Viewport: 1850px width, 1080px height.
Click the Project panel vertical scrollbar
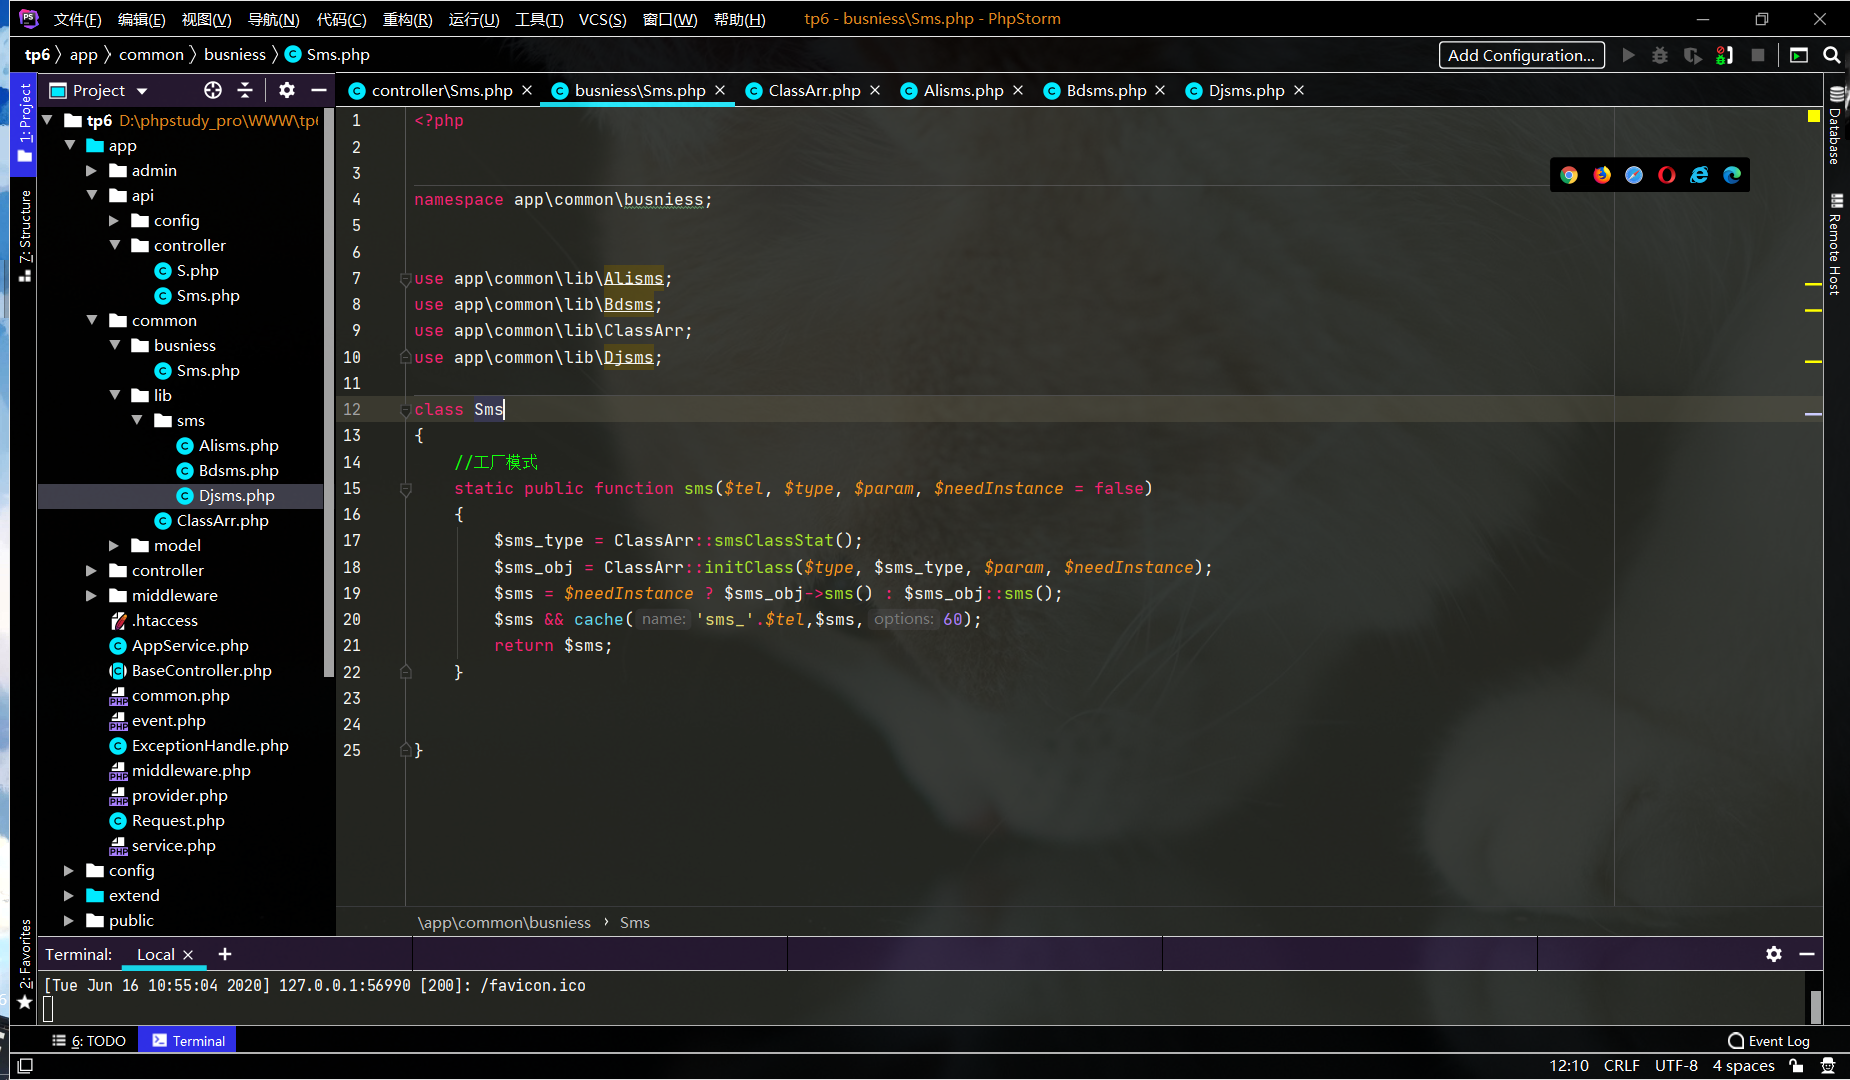tap(328, 390)
